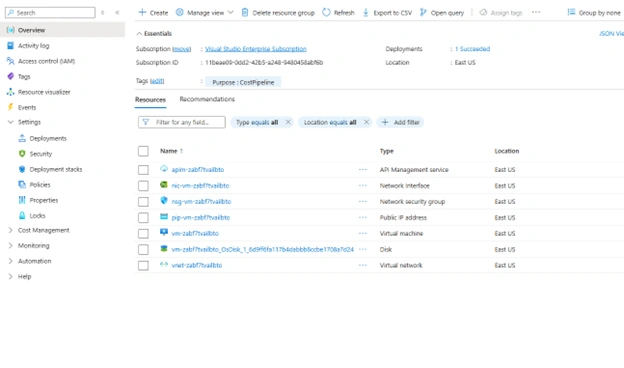The width and height of the screenshot is (624, 368).
Task: Click the public IP icon for pip-vm-zabf7tvailbto
Action: tap(164, 217)
